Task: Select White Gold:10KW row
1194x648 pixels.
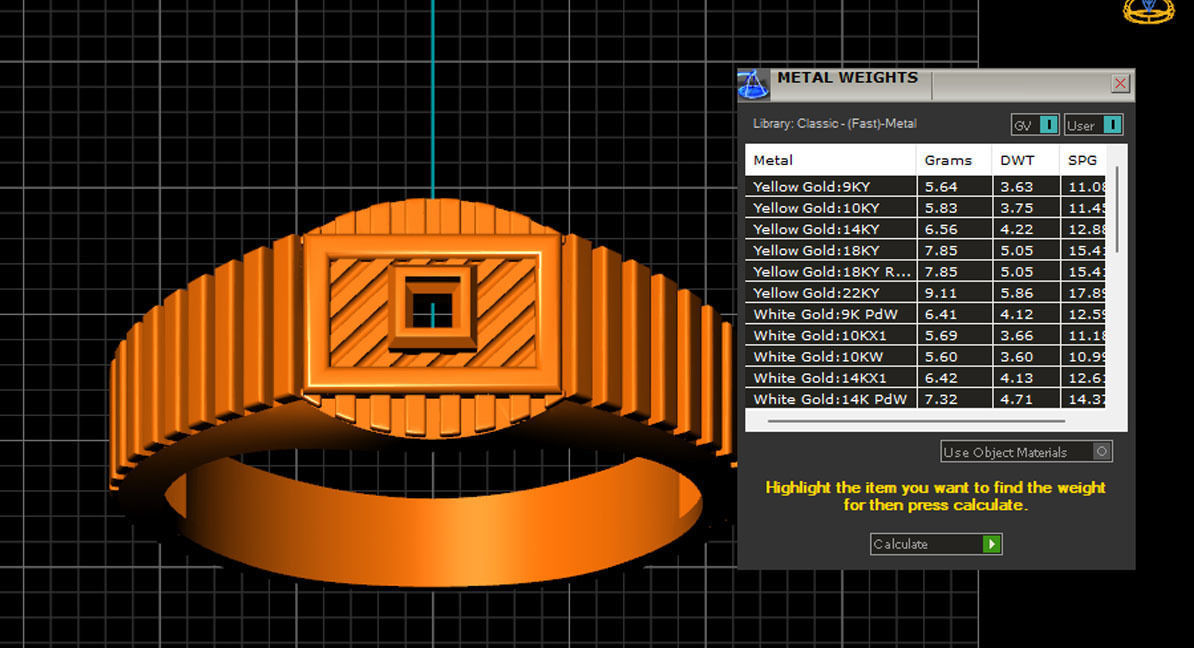Action: pyautogui.click(x=925, y=357)
